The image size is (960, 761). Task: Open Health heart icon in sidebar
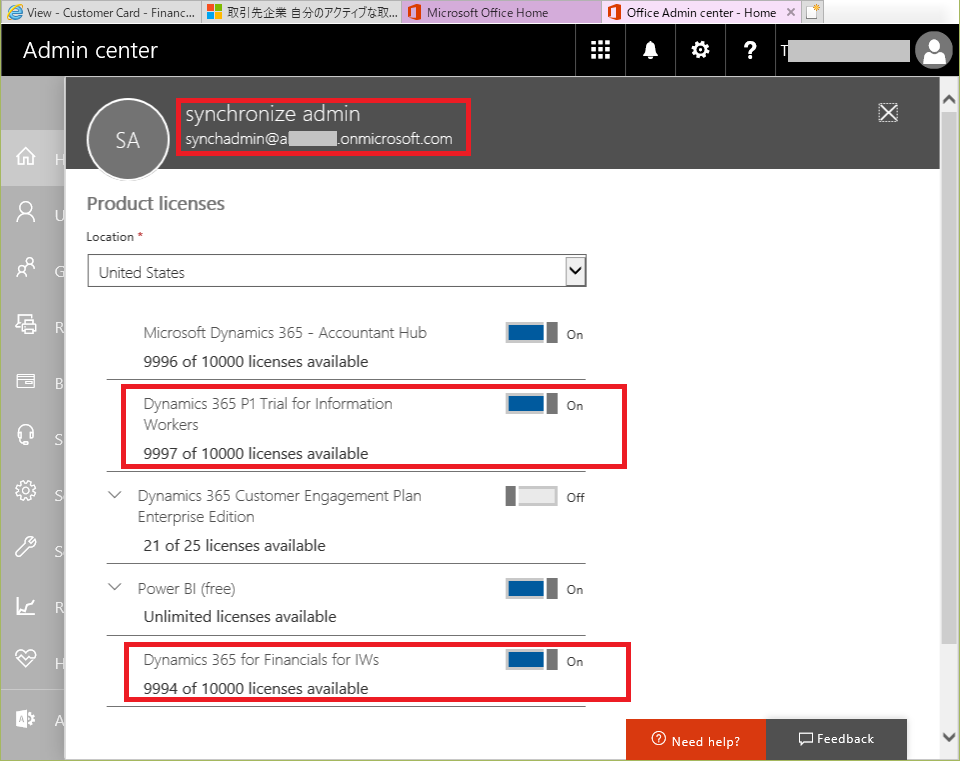26,658
